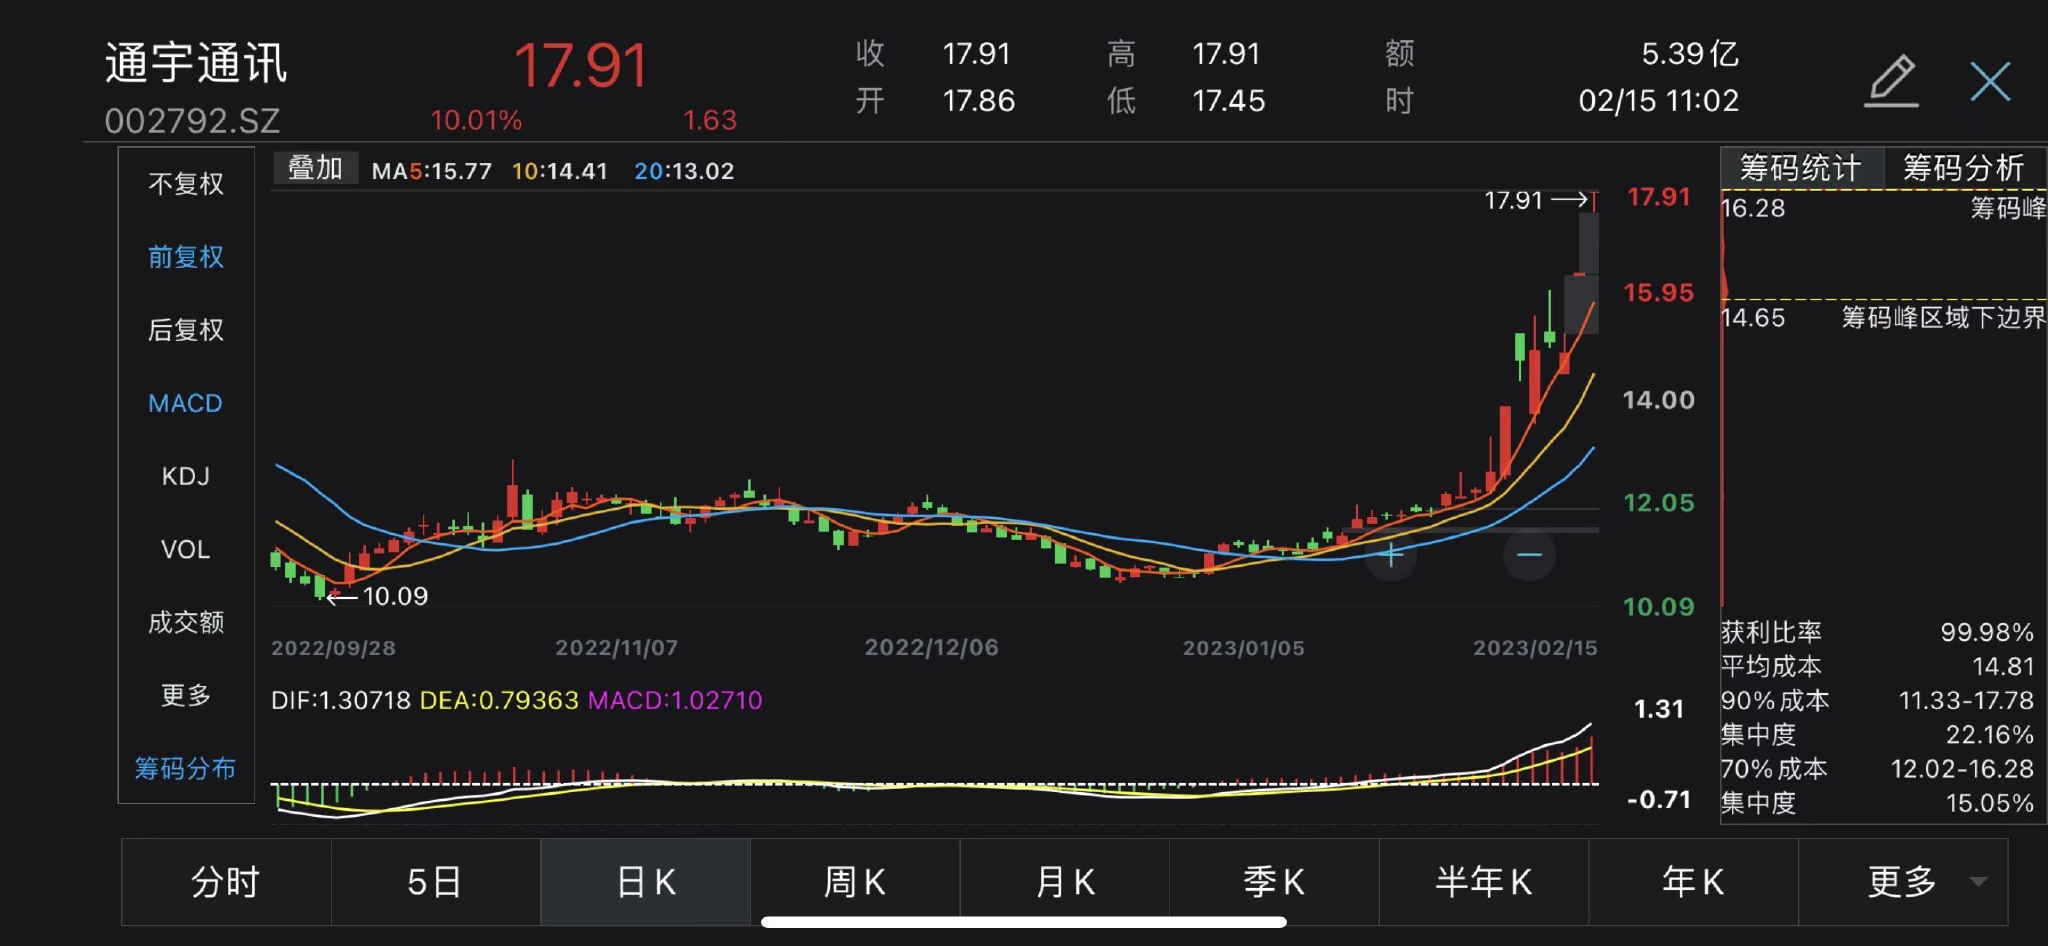Image resolution: width=2048 pixels, height=946 pixels.
Task: Select the 日K daily candlestick tab
Action: tap(645, 882)
